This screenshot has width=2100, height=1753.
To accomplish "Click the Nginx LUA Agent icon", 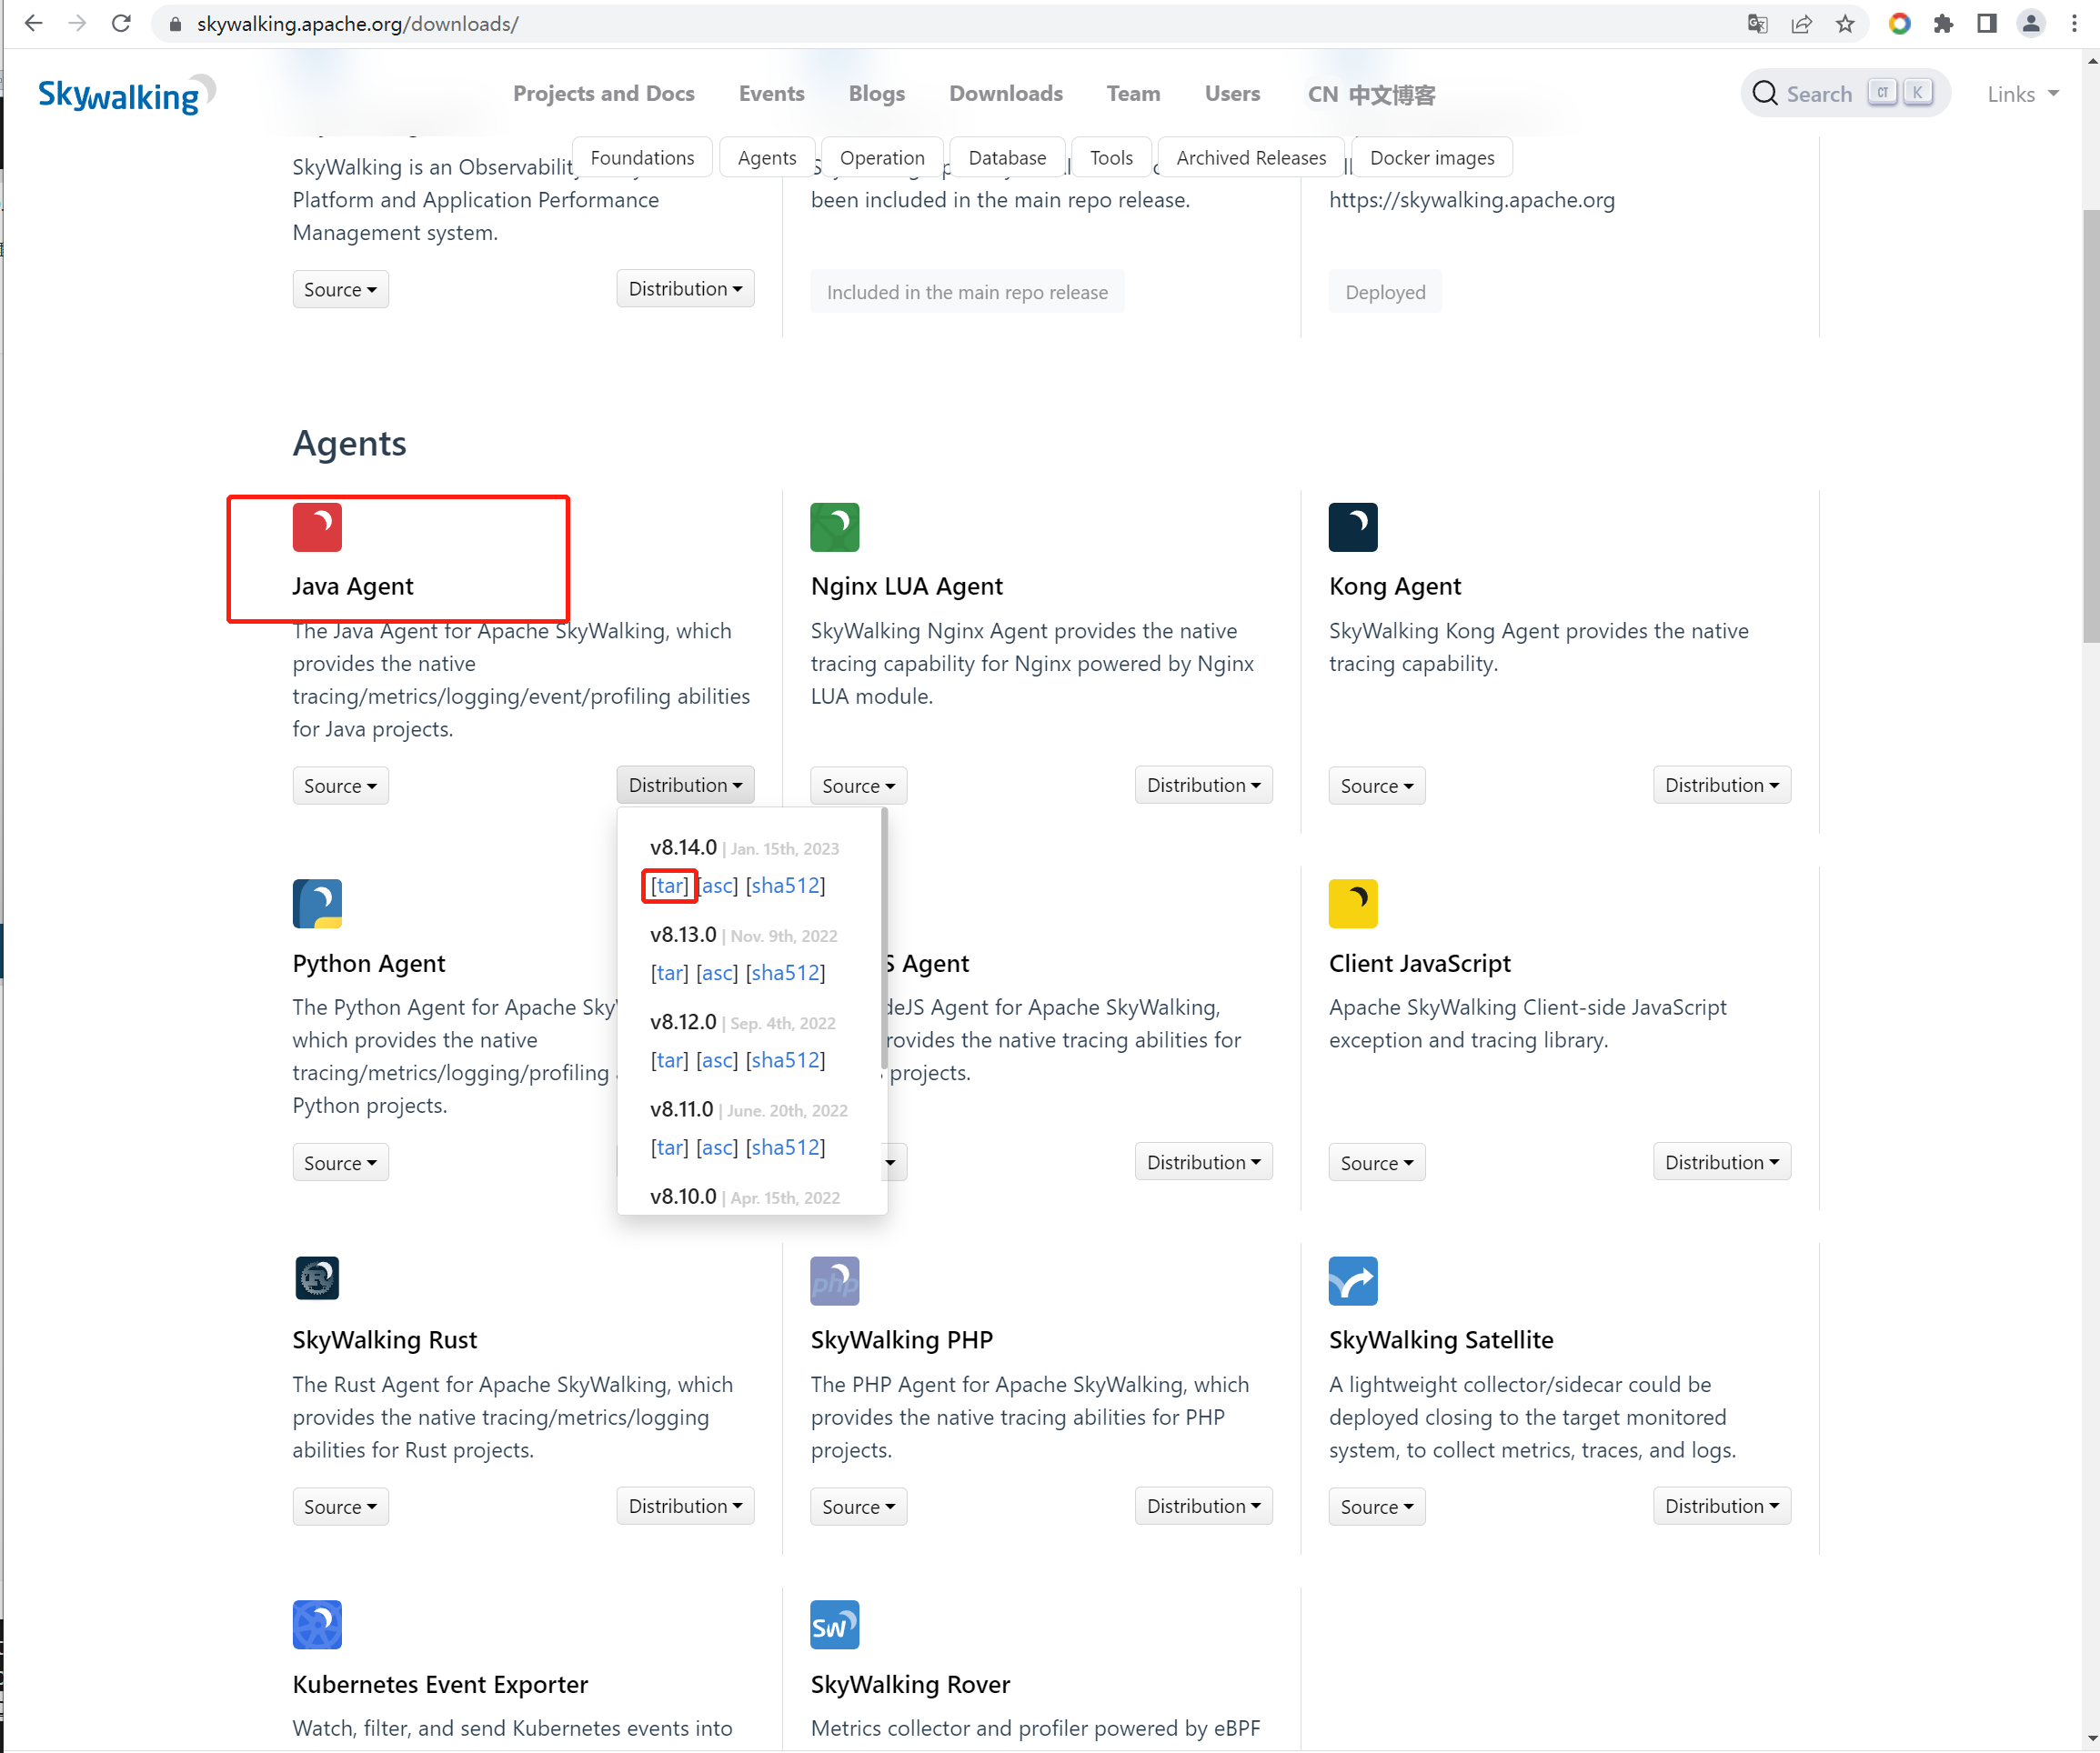I will 838,526.
